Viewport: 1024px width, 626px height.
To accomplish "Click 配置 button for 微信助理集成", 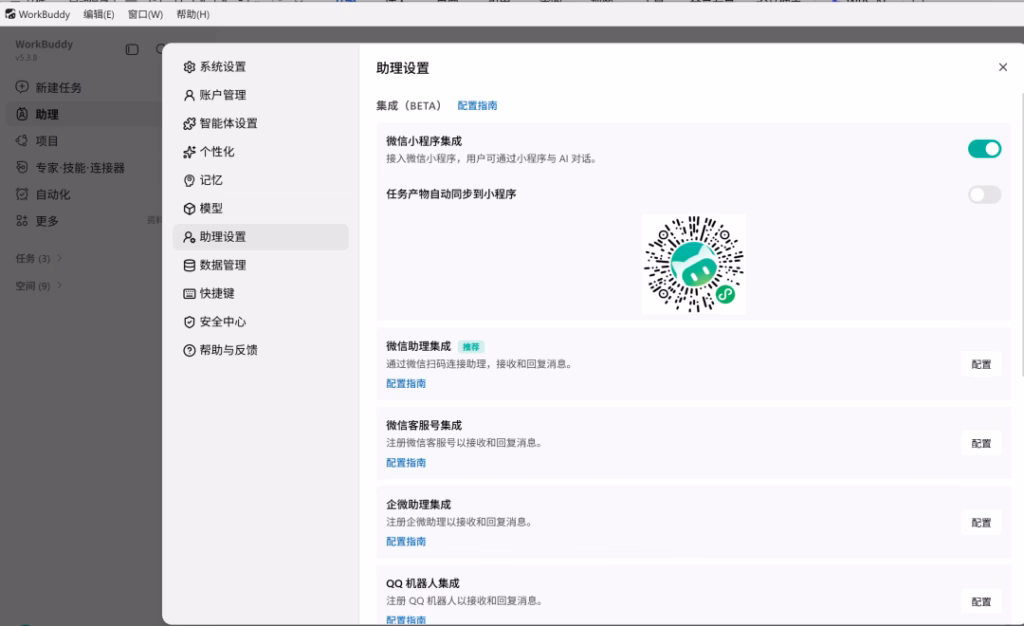I will 981,364.
